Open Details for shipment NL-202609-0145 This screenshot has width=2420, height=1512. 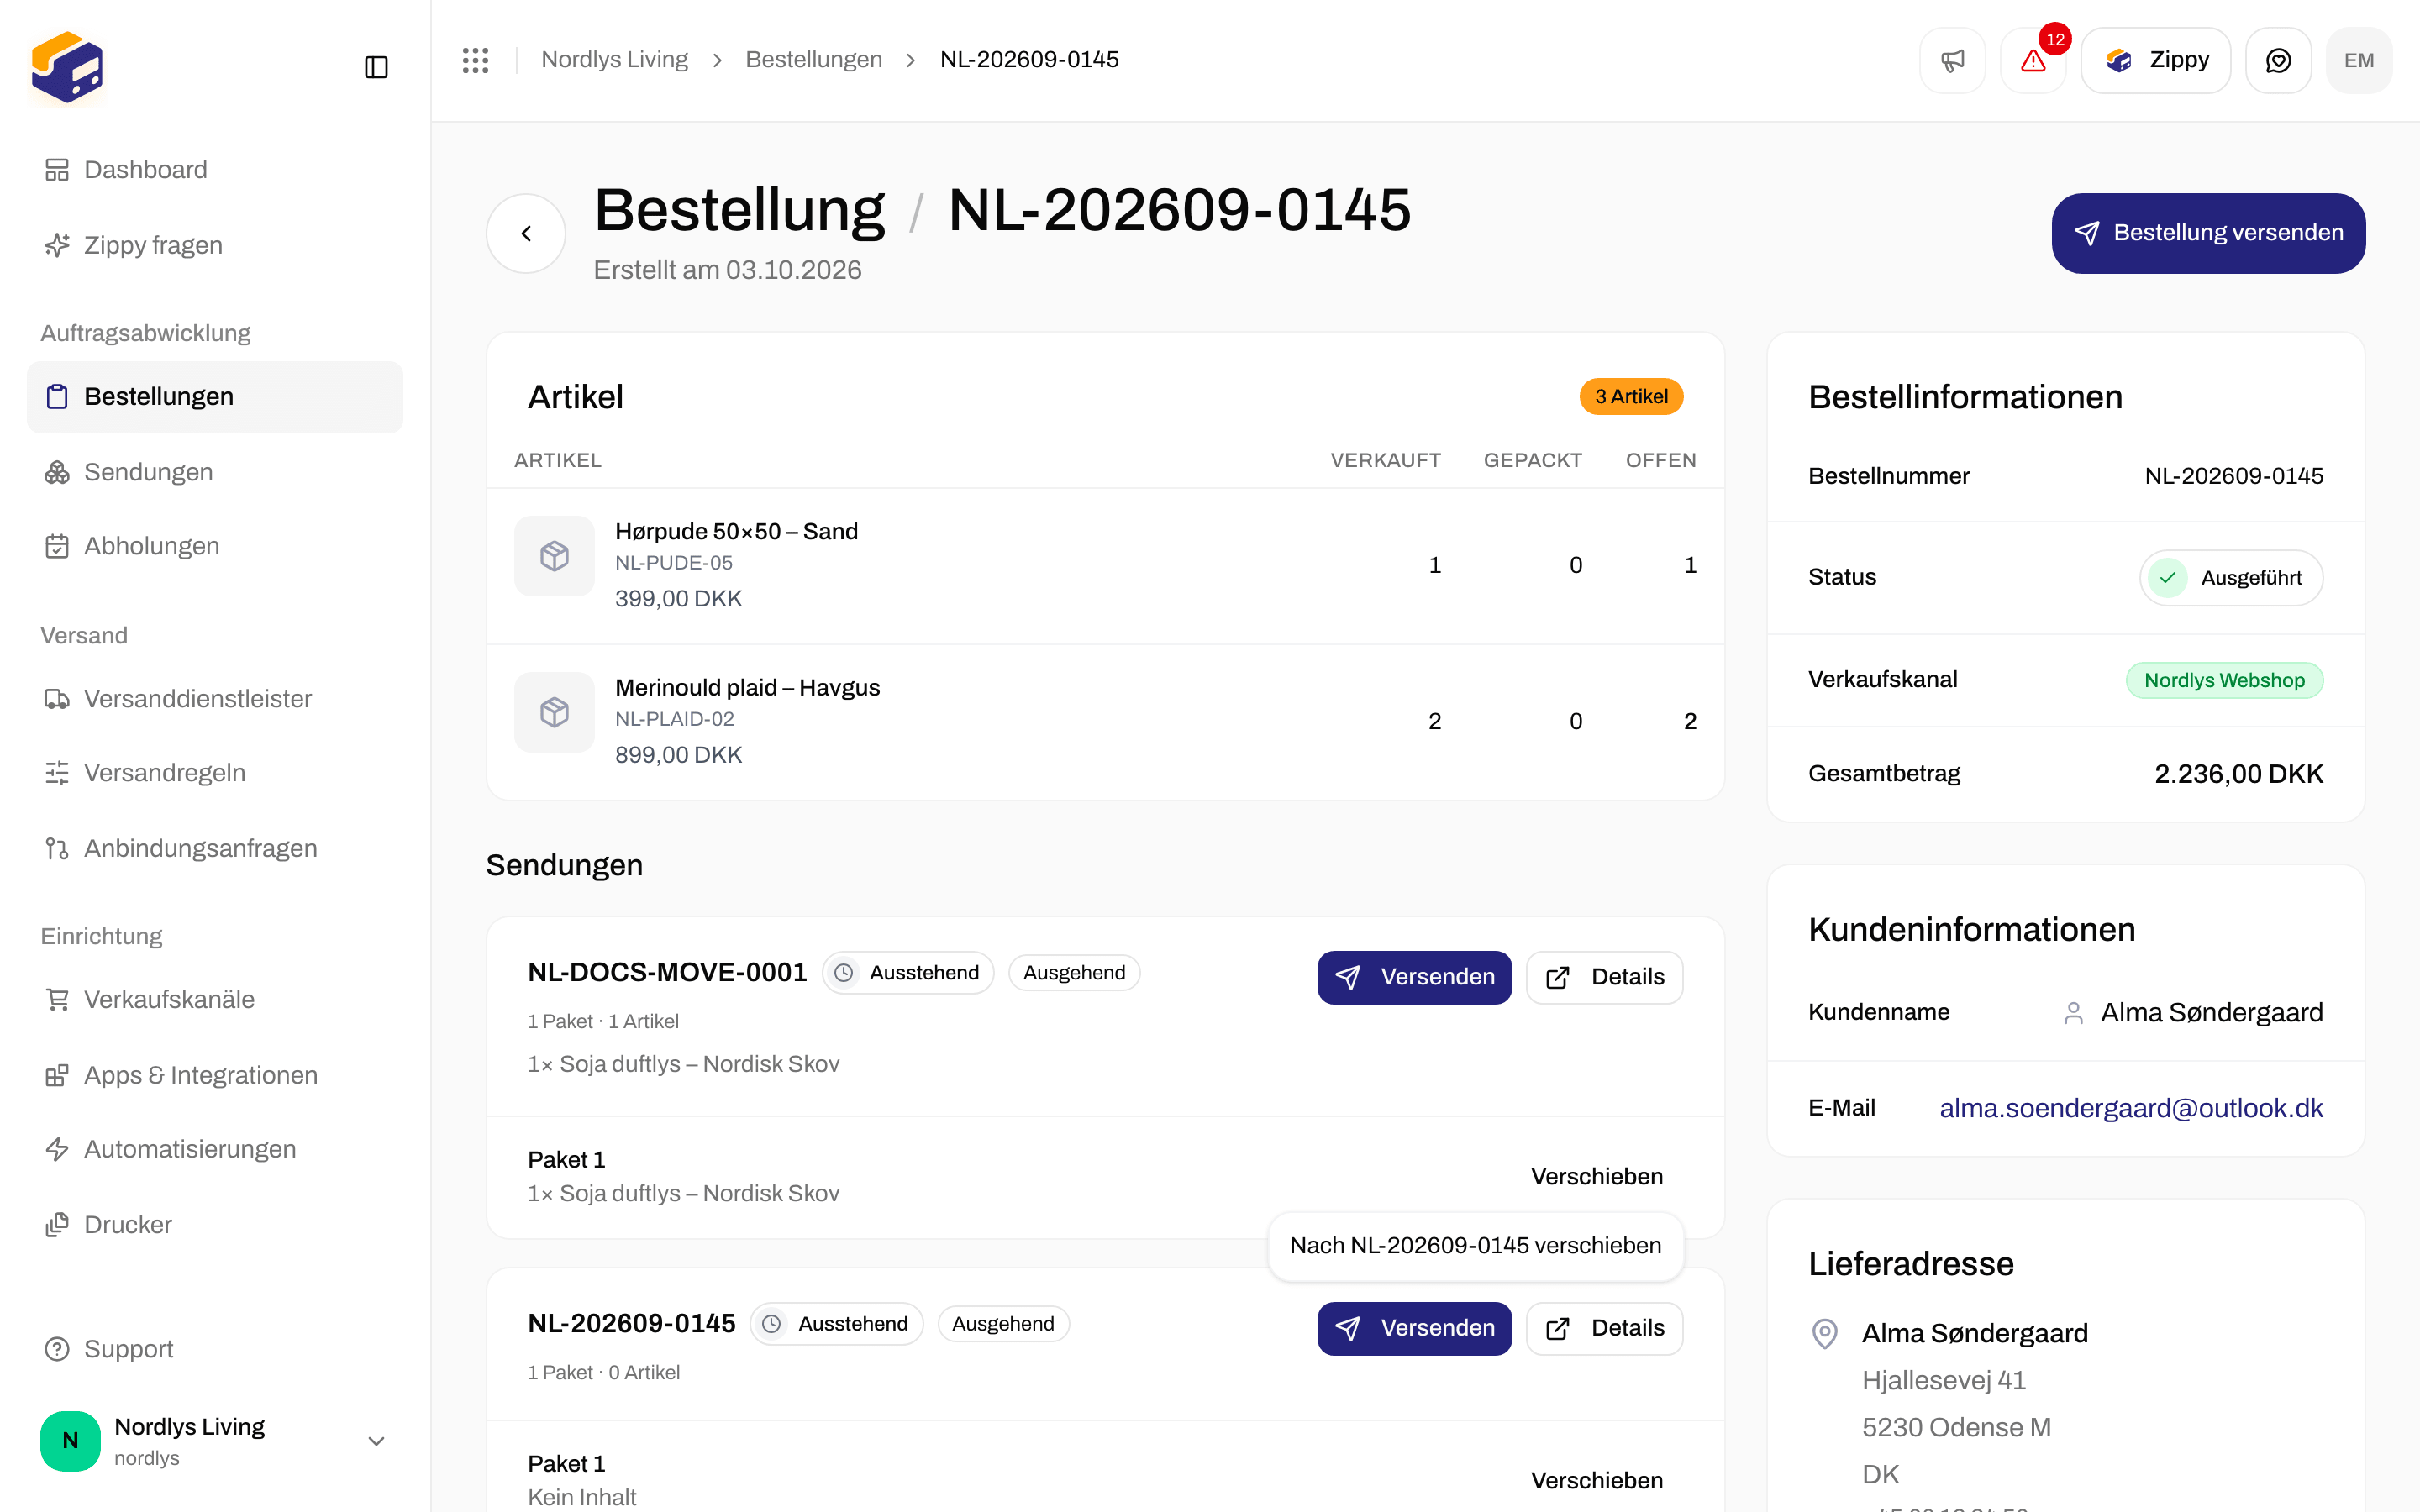click(x=1604, y=1328)
